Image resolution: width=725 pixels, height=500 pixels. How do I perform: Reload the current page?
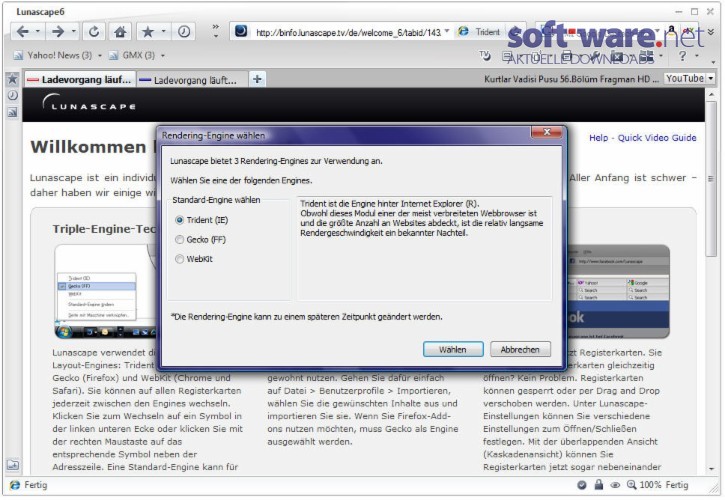coord(94,32)
